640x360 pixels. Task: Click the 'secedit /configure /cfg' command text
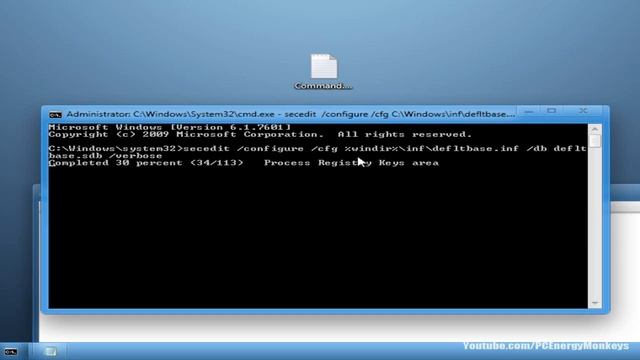260,149
